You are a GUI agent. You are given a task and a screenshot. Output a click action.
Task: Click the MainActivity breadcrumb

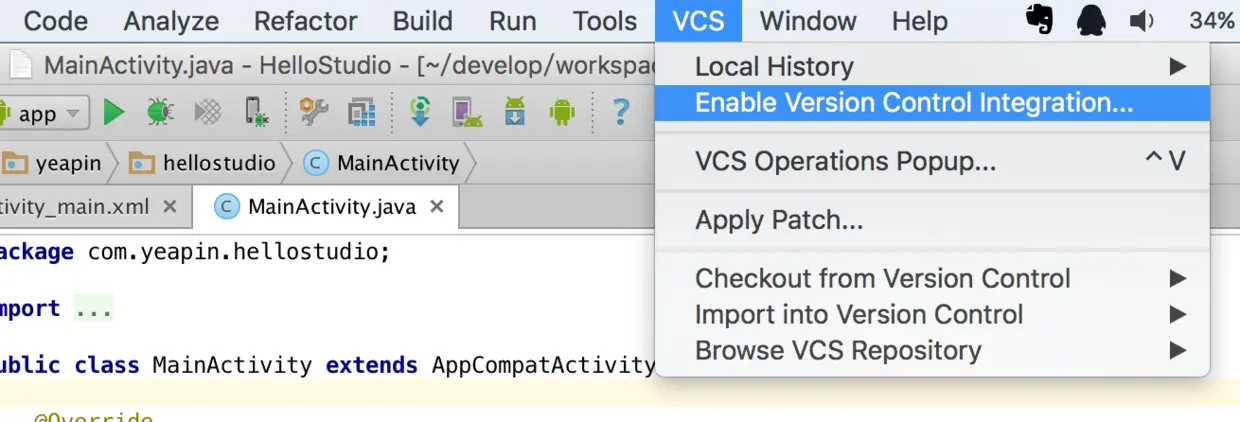pos(383,162)
